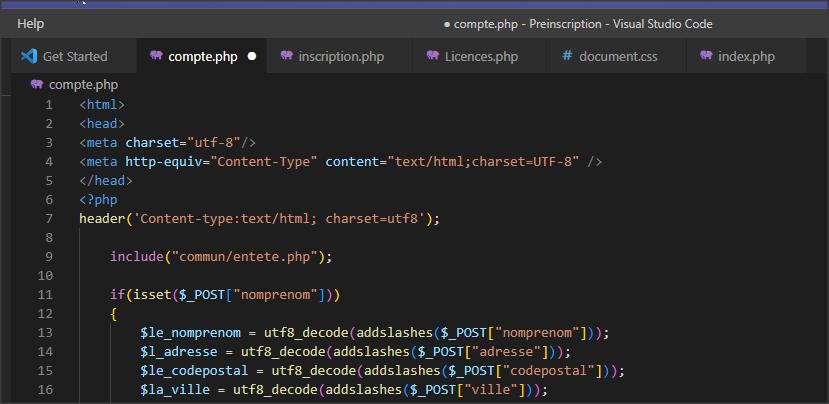
Task: Click the PHP elephant icon on Licences.php tab
Action: click(432, 56)
